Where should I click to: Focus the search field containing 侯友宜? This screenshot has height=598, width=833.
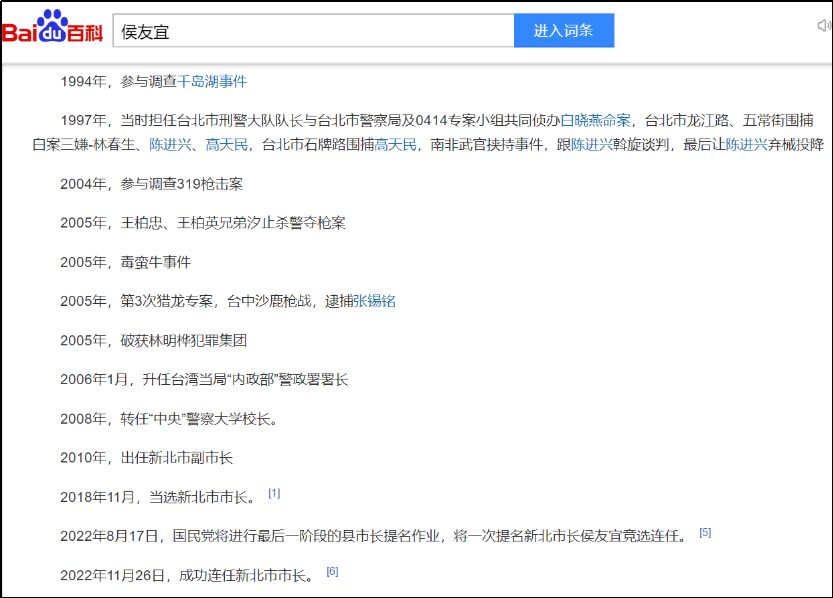[313, 31]
